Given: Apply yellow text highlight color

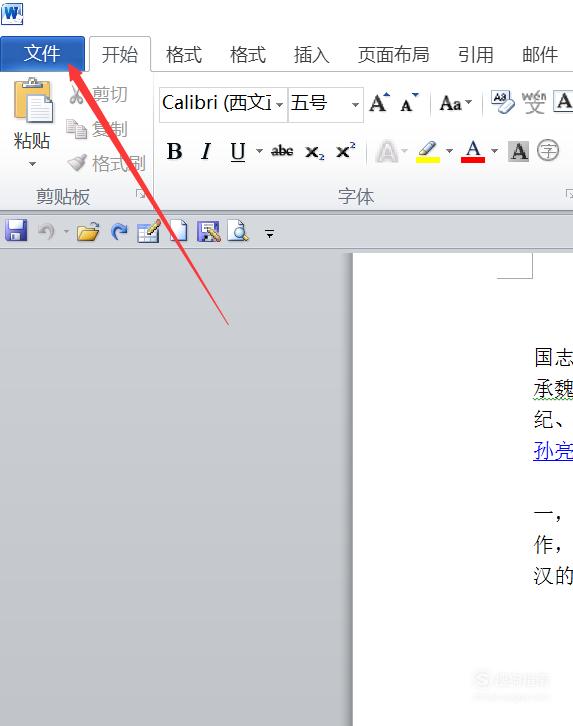Looking at the screenshot, I should coord(428,151).
